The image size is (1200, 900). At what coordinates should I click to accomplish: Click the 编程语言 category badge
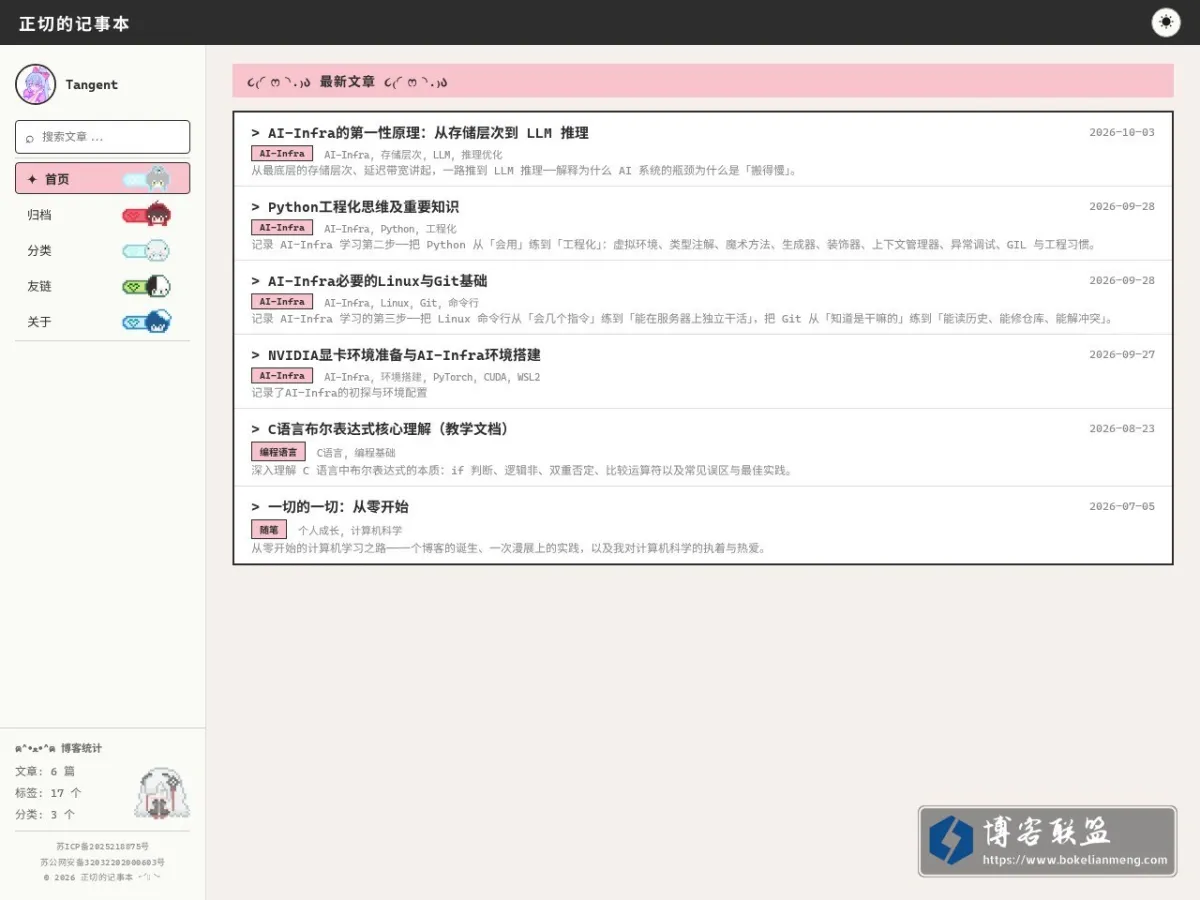tap(278, 452)
